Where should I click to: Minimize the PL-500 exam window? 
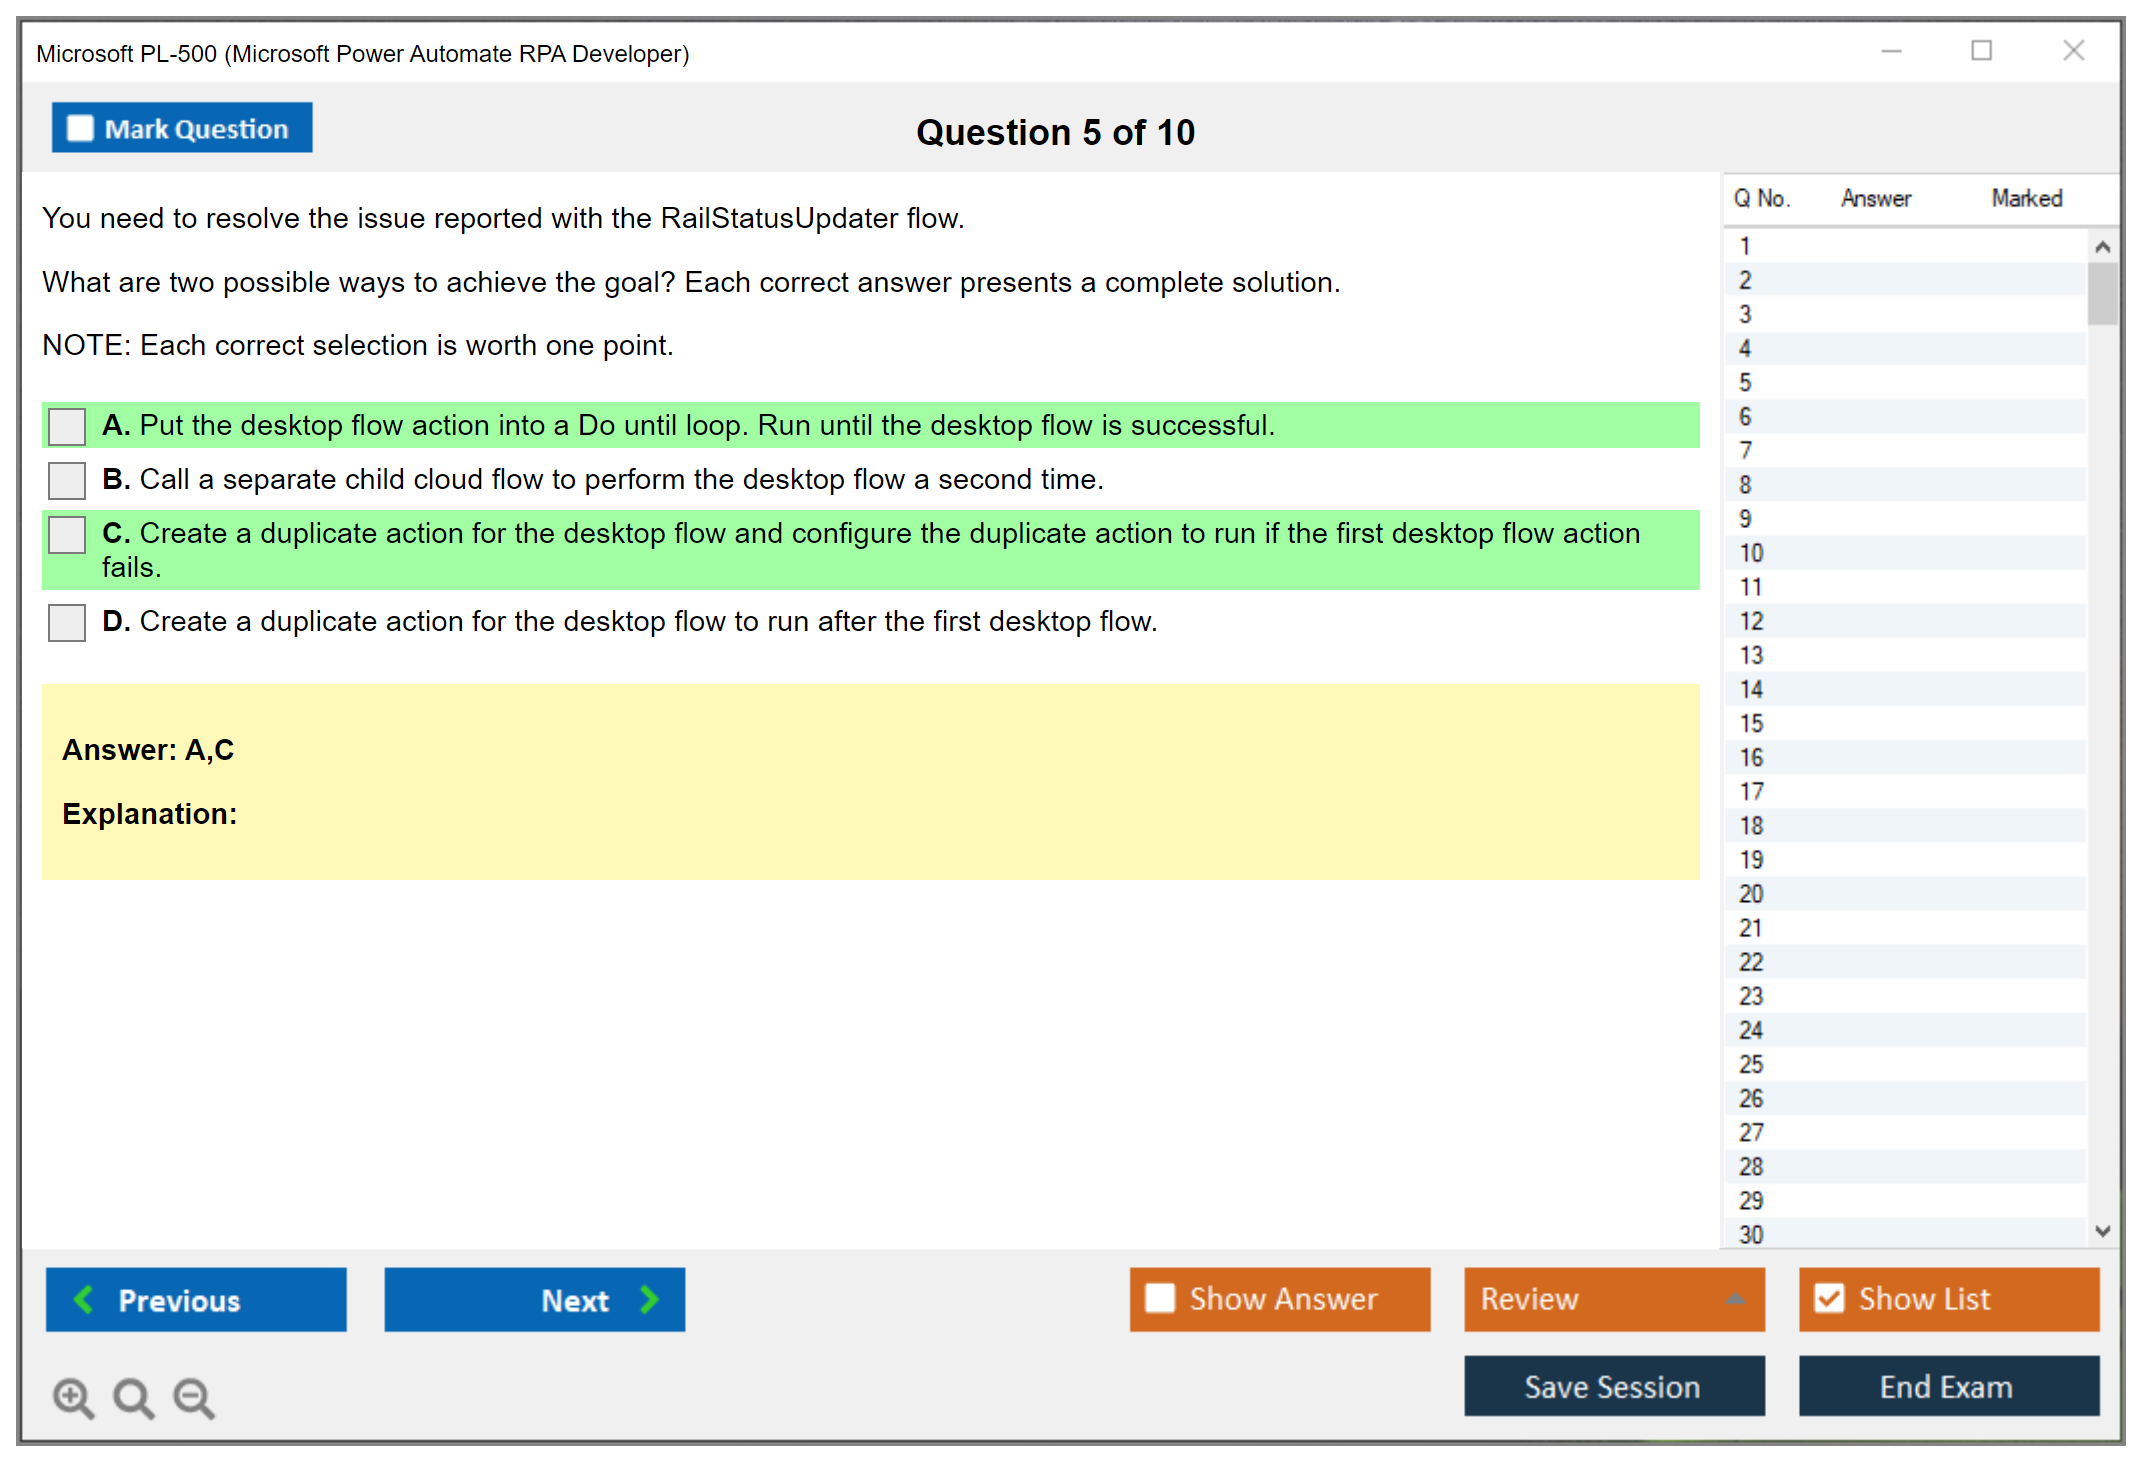click(1891, 51)
